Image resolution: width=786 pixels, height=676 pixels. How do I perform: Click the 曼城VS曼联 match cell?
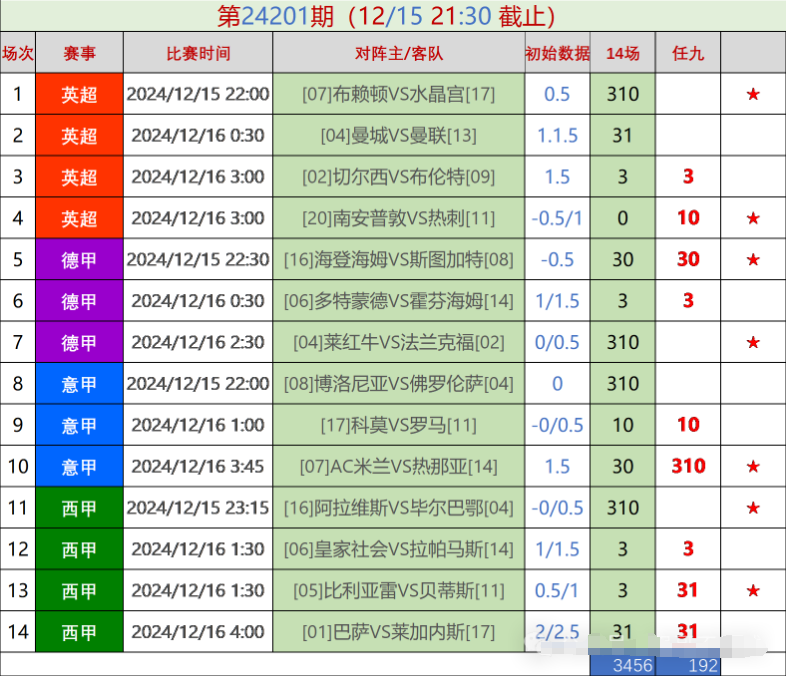pos(398,135)
